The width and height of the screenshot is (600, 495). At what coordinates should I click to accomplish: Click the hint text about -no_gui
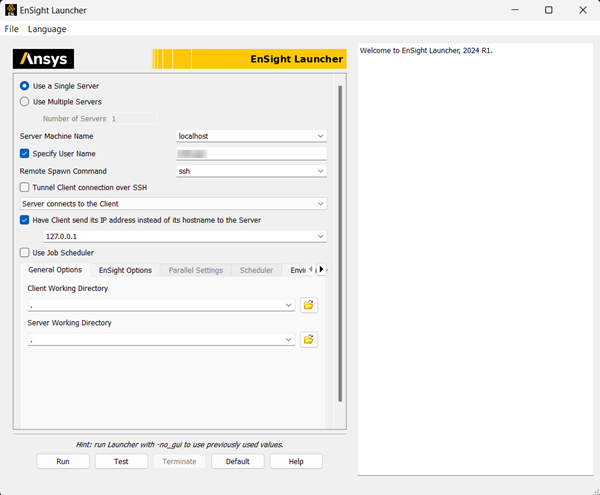[179, 445]
